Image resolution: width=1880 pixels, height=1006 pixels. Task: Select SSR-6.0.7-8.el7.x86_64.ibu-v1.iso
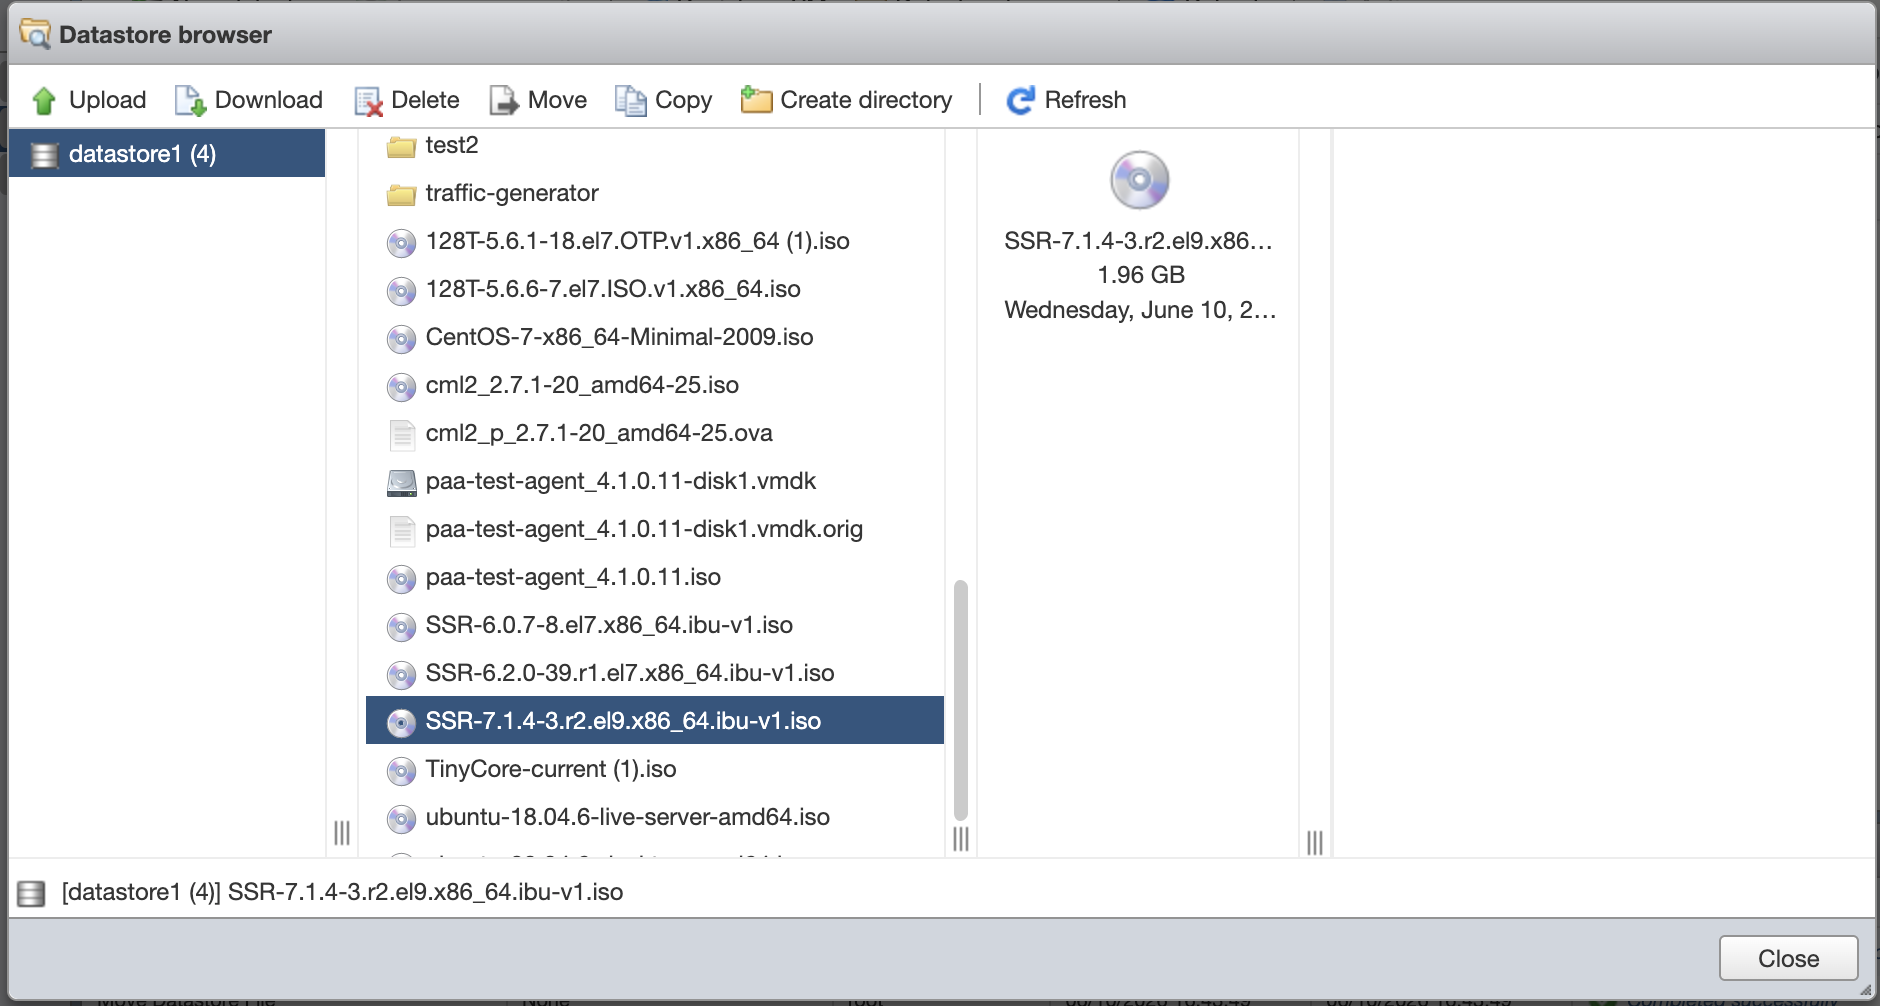[609, 625]
